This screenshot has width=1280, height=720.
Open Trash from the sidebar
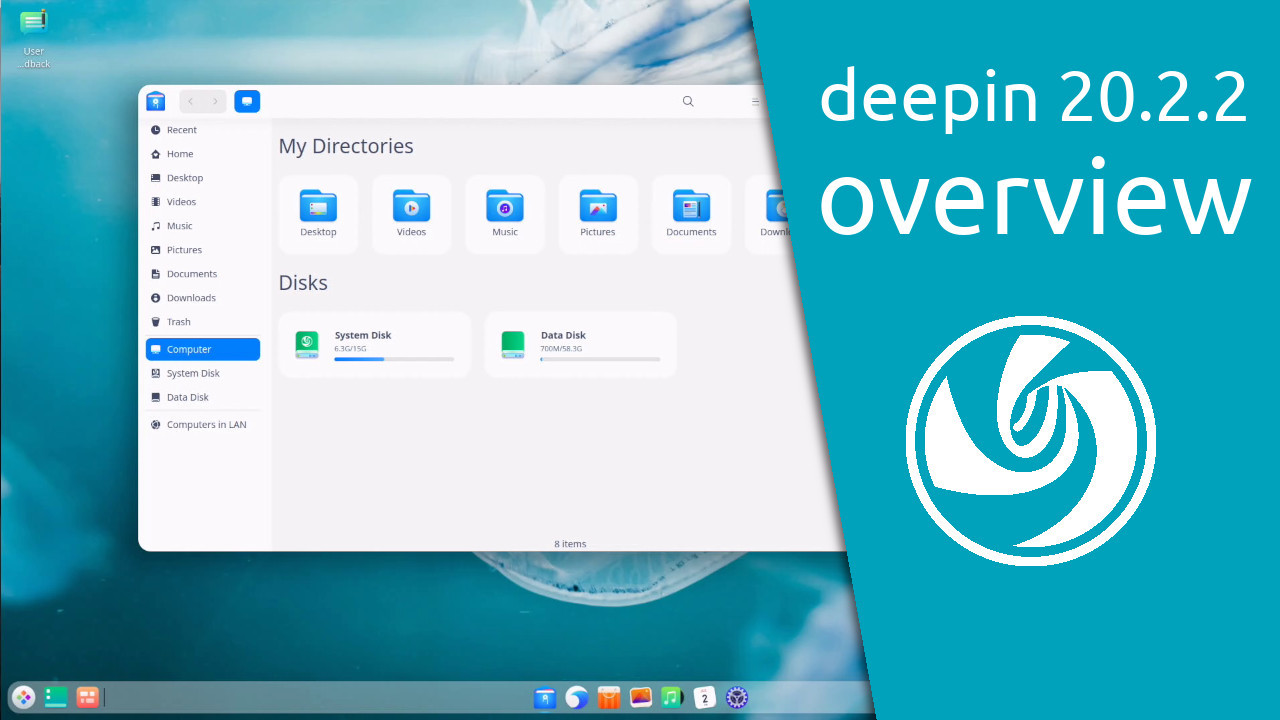click(x=178, y=322)
